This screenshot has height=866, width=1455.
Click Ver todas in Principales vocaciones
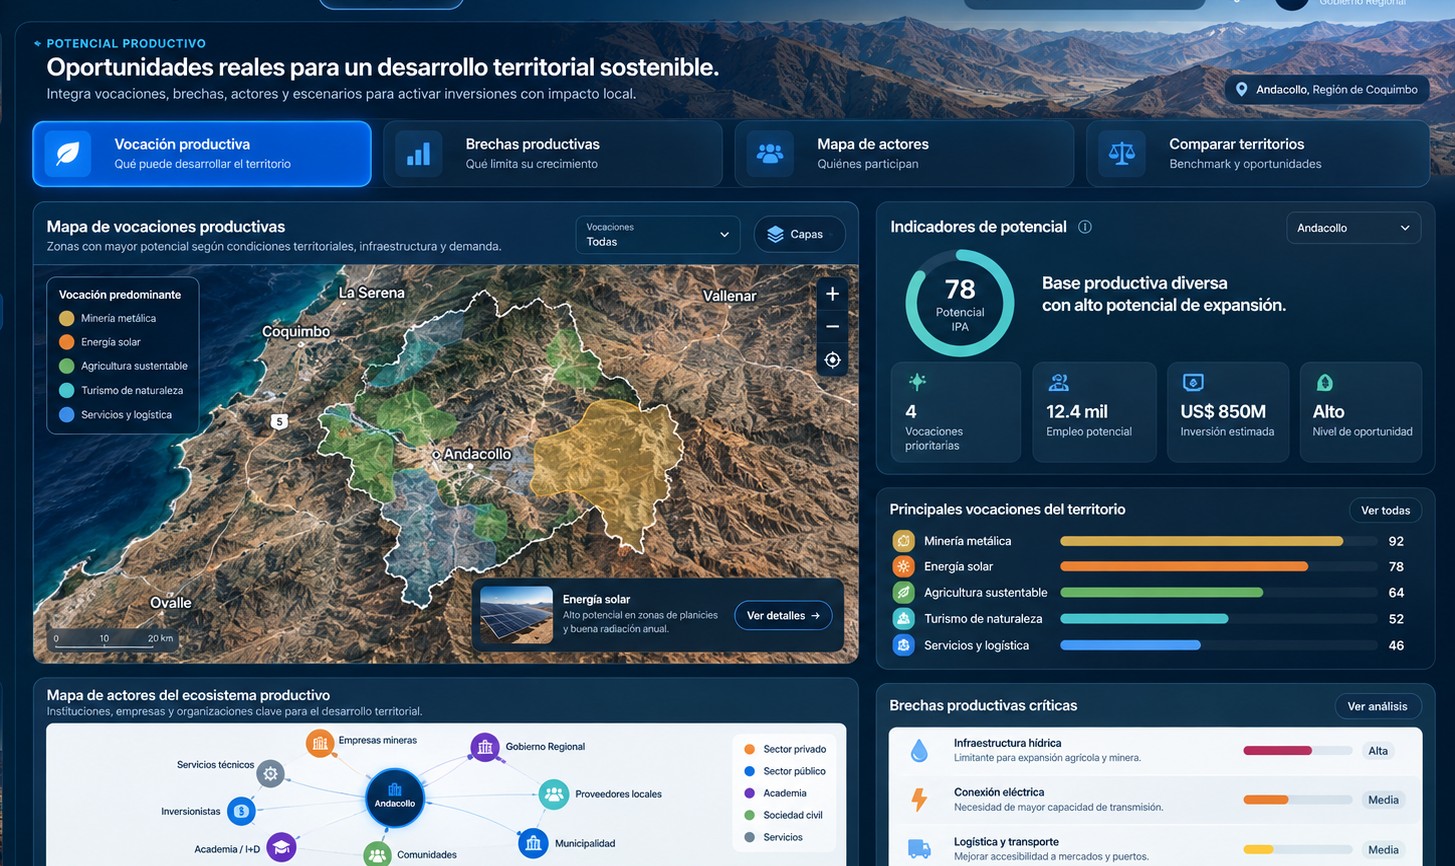point(1385,510)
